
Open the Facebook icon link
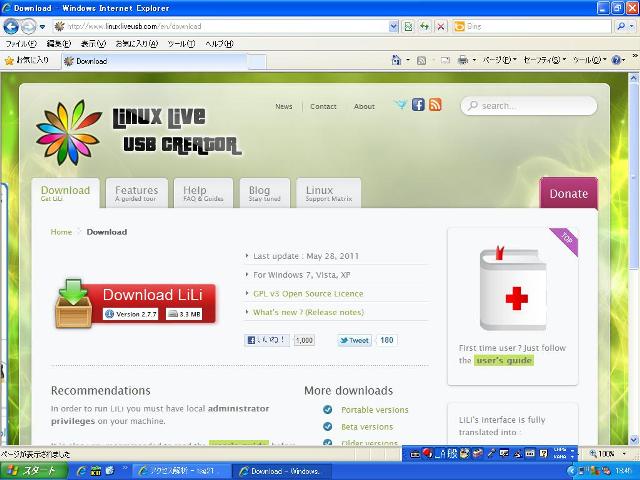tap(418, 105)
